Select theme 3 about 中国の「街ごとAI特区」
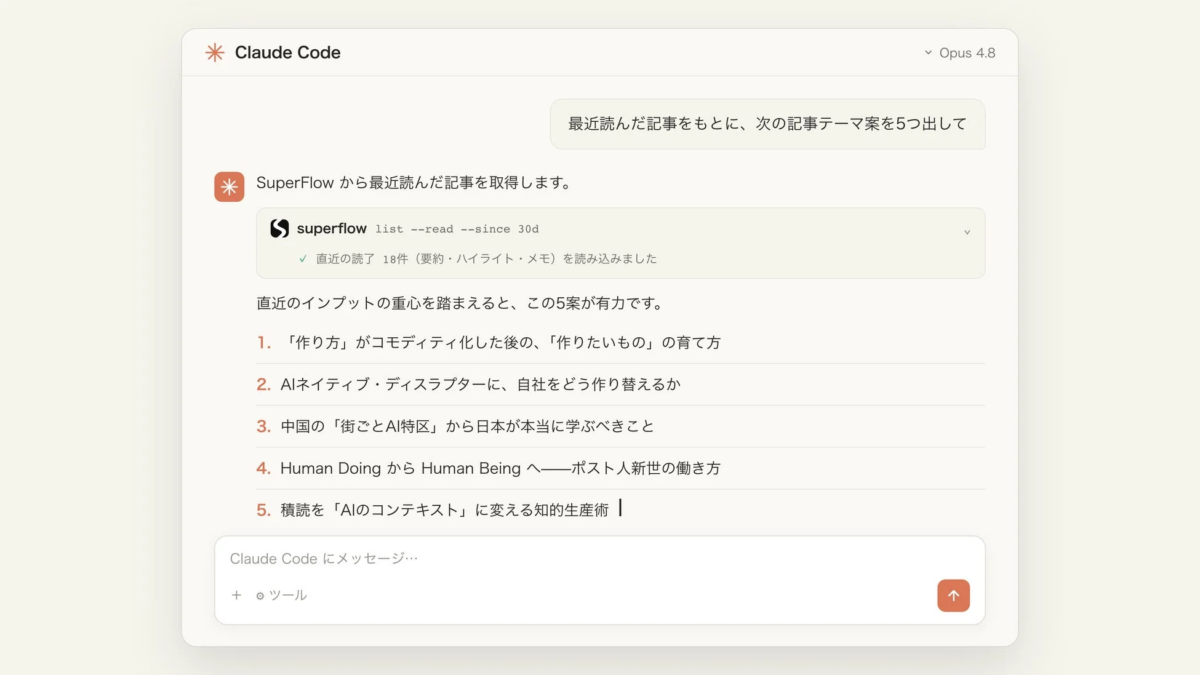This screenshot has height=675, width=1200. (455, 426)
